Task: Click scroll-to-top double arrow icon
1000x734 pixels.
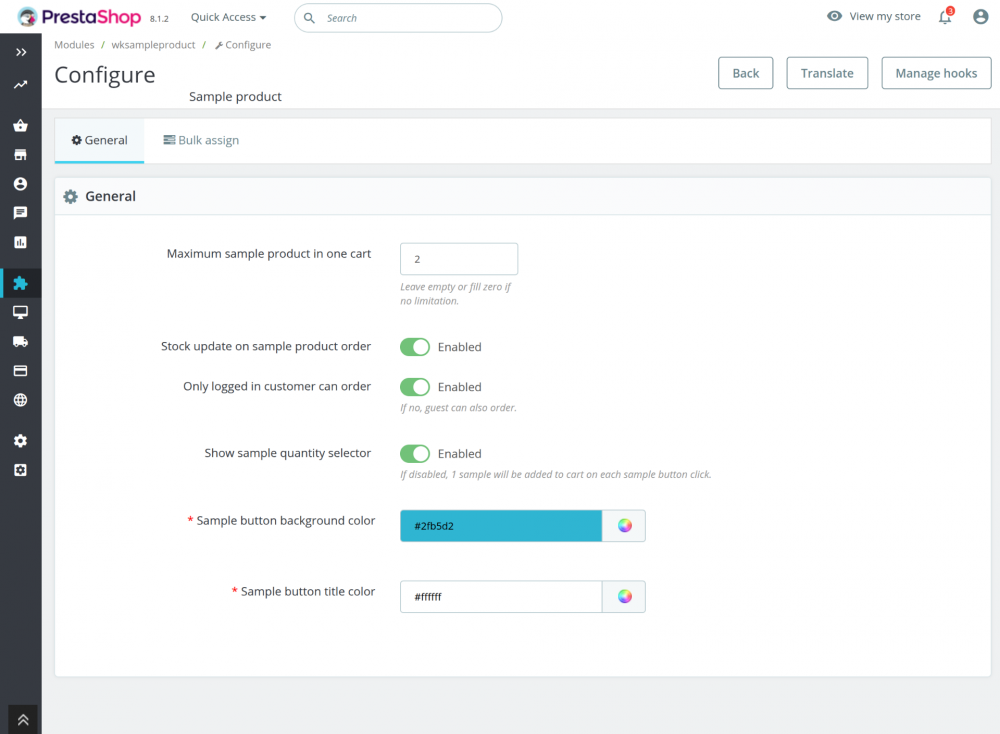Action: coord(23,720)
